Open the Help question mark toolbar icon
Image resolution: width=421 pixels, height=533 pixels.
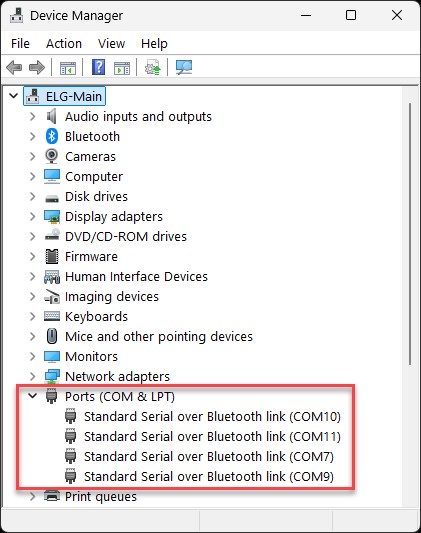pyautogui.click(x=99, y=67)
